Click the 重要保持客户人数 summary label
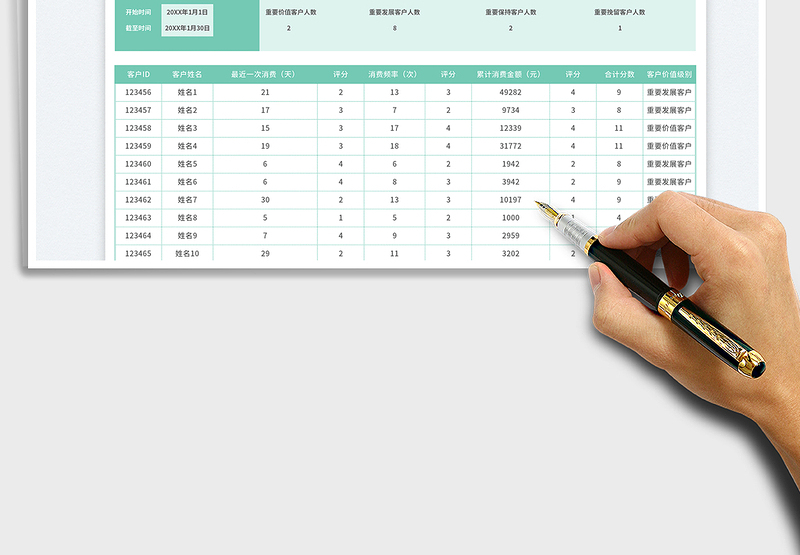Screen dimensions: 800x555 pyautogui.click(x=511, y=12)
